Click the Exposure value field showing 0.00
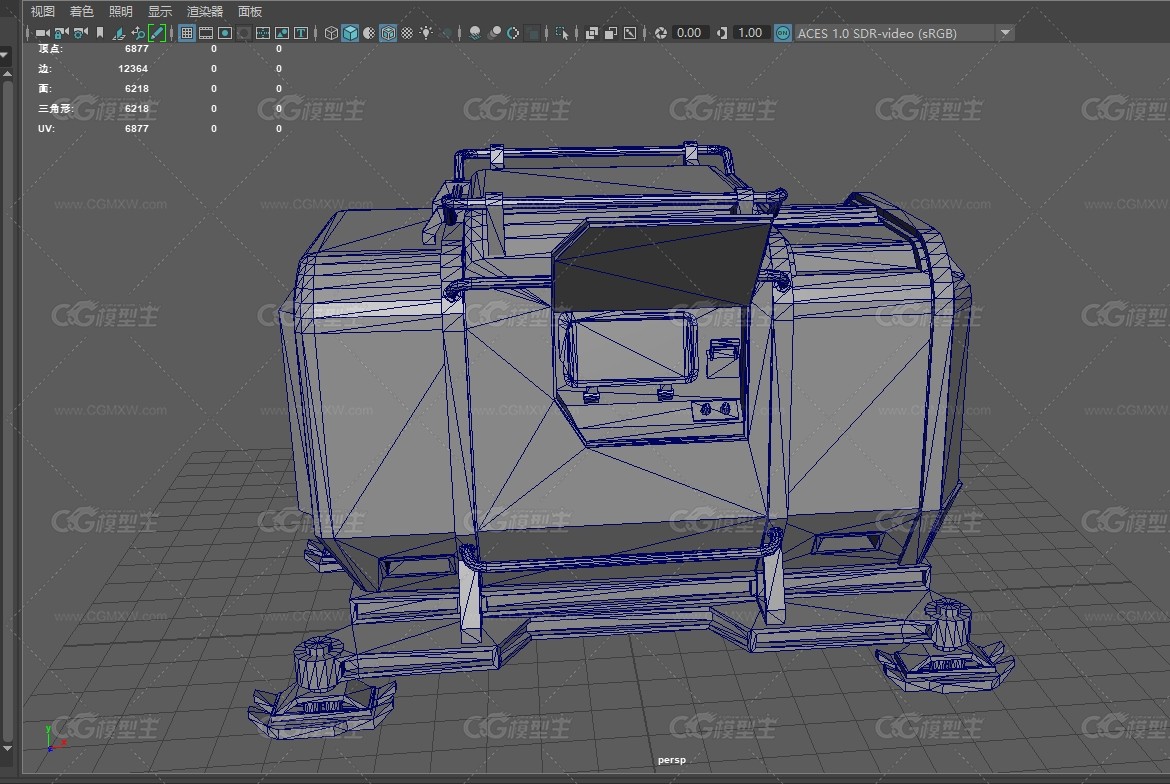This screenshot has height=784, width=1170. [689, 33]
